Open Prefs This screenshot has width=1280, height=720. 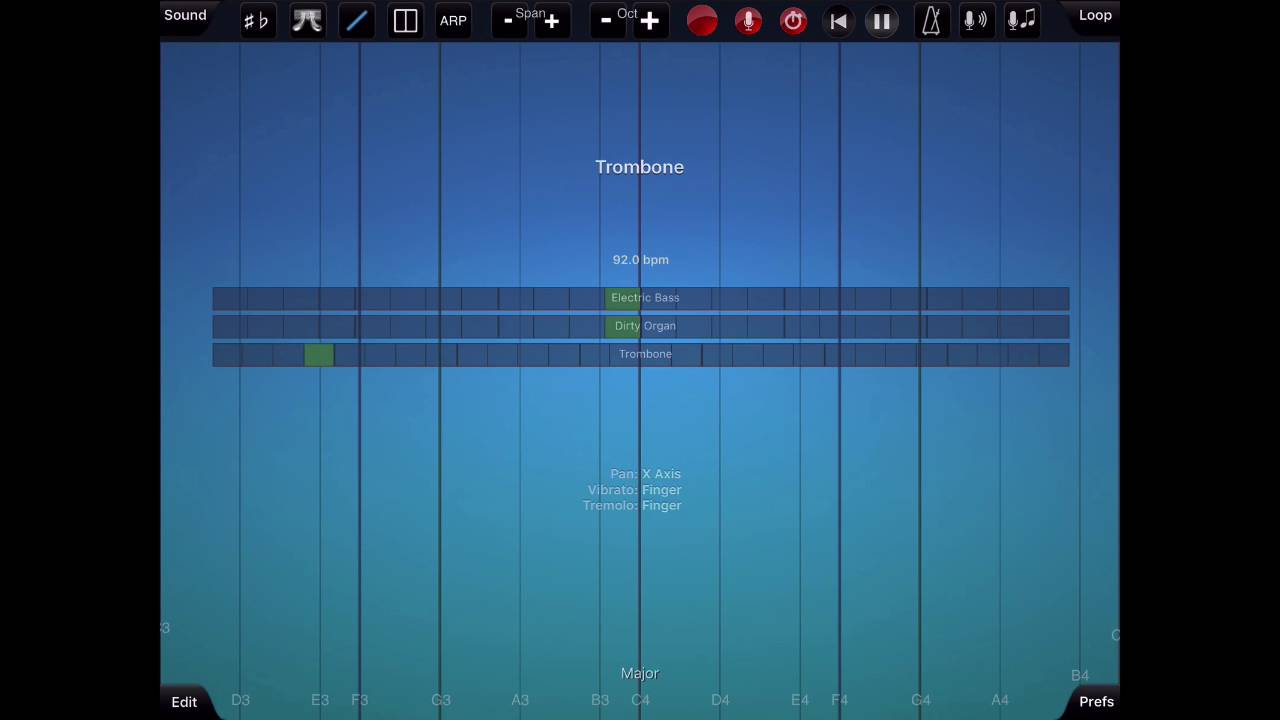click(1096, 702)
